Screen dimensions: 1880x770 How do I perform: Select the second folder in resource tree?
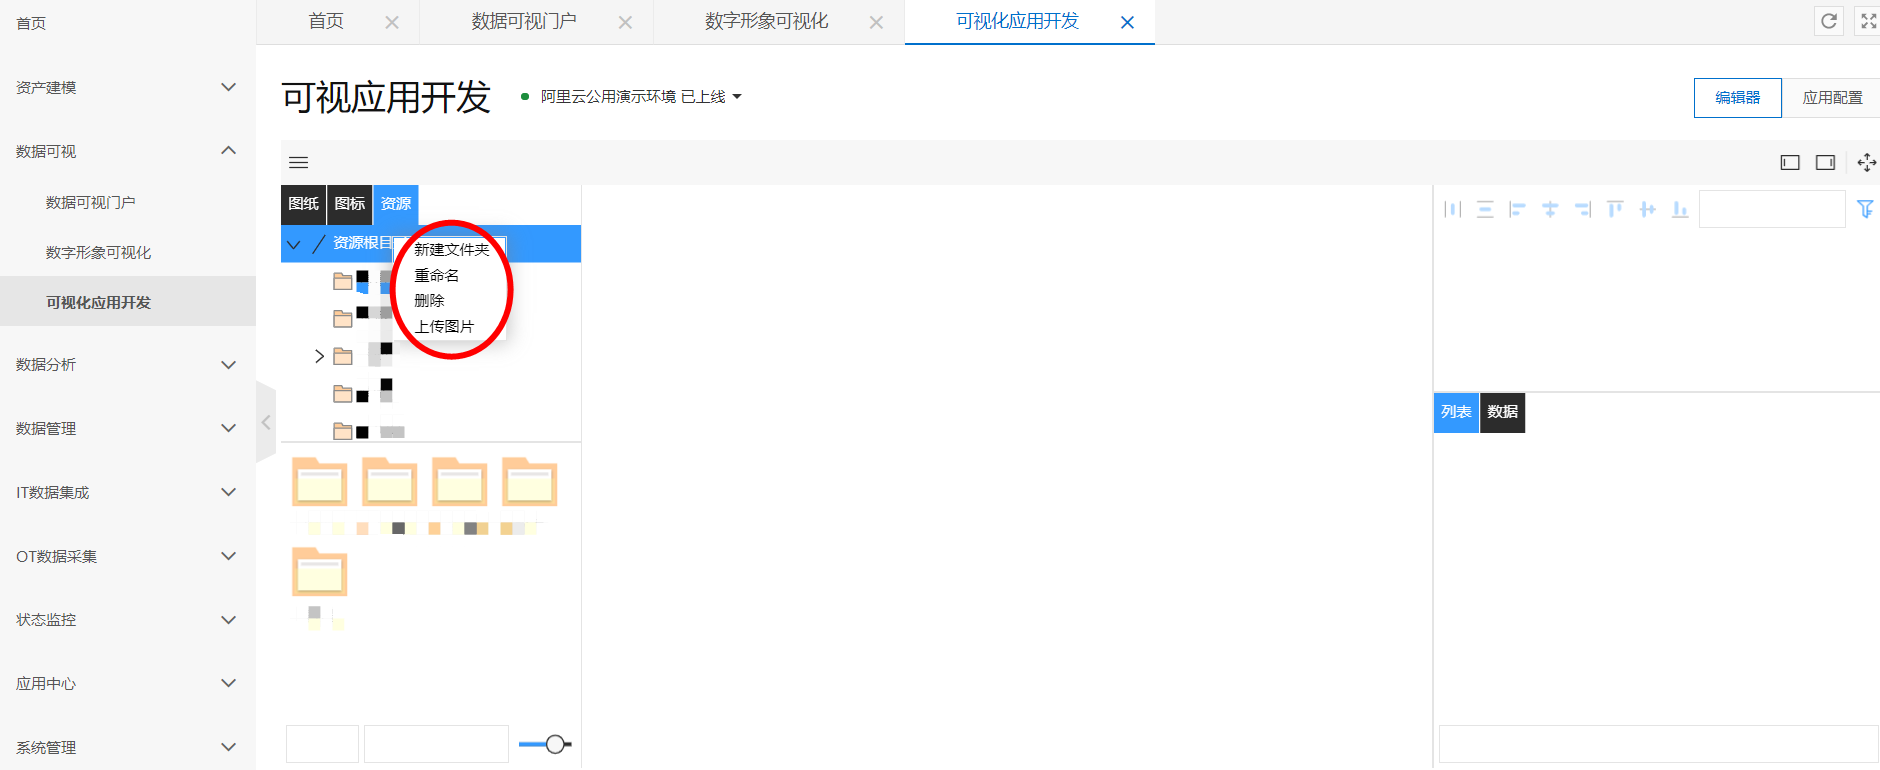[x=343, y=319]
